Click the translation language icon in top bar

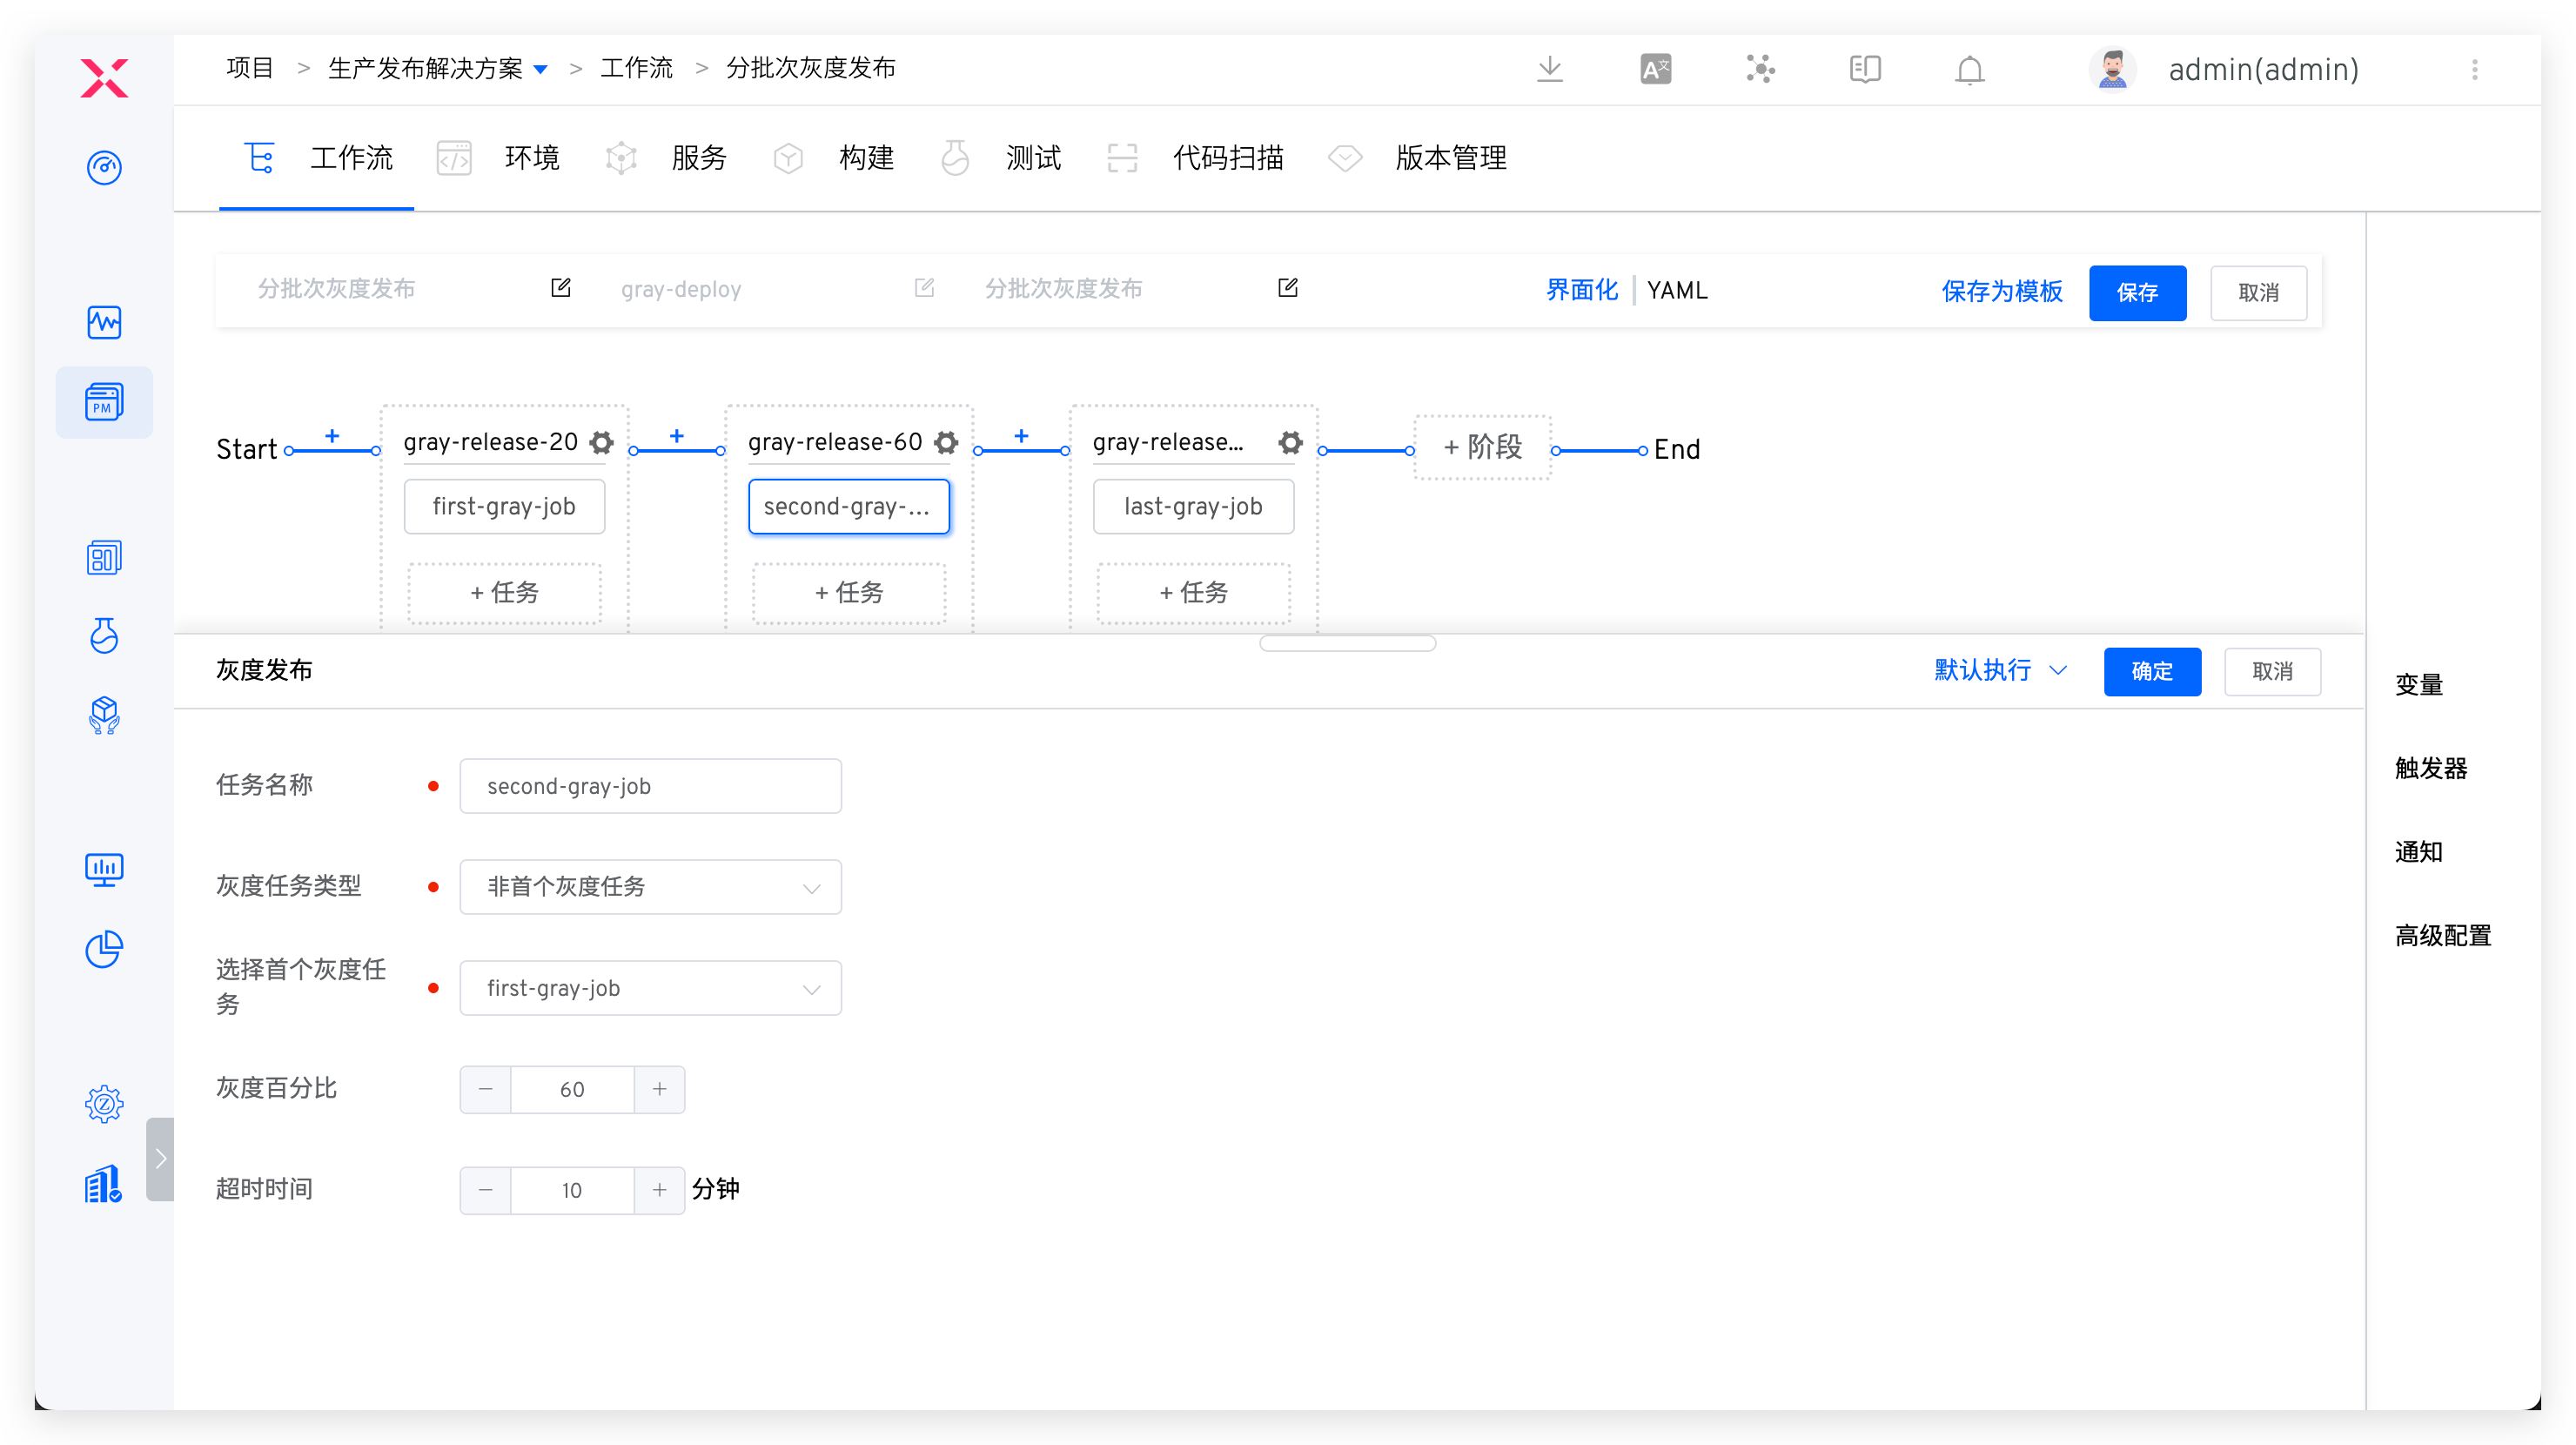point(1655,68)
